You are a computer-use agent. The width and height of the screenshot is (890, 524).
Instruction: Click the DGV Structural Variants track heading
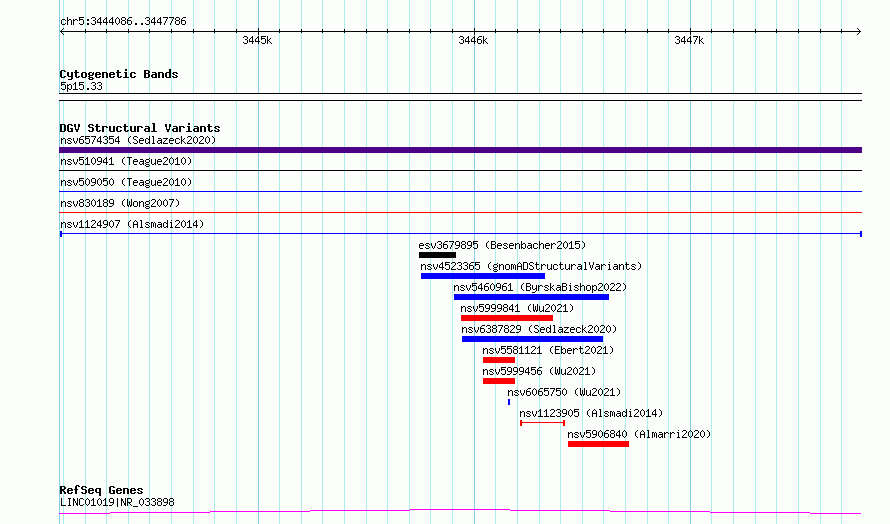(x=140, y=128)
